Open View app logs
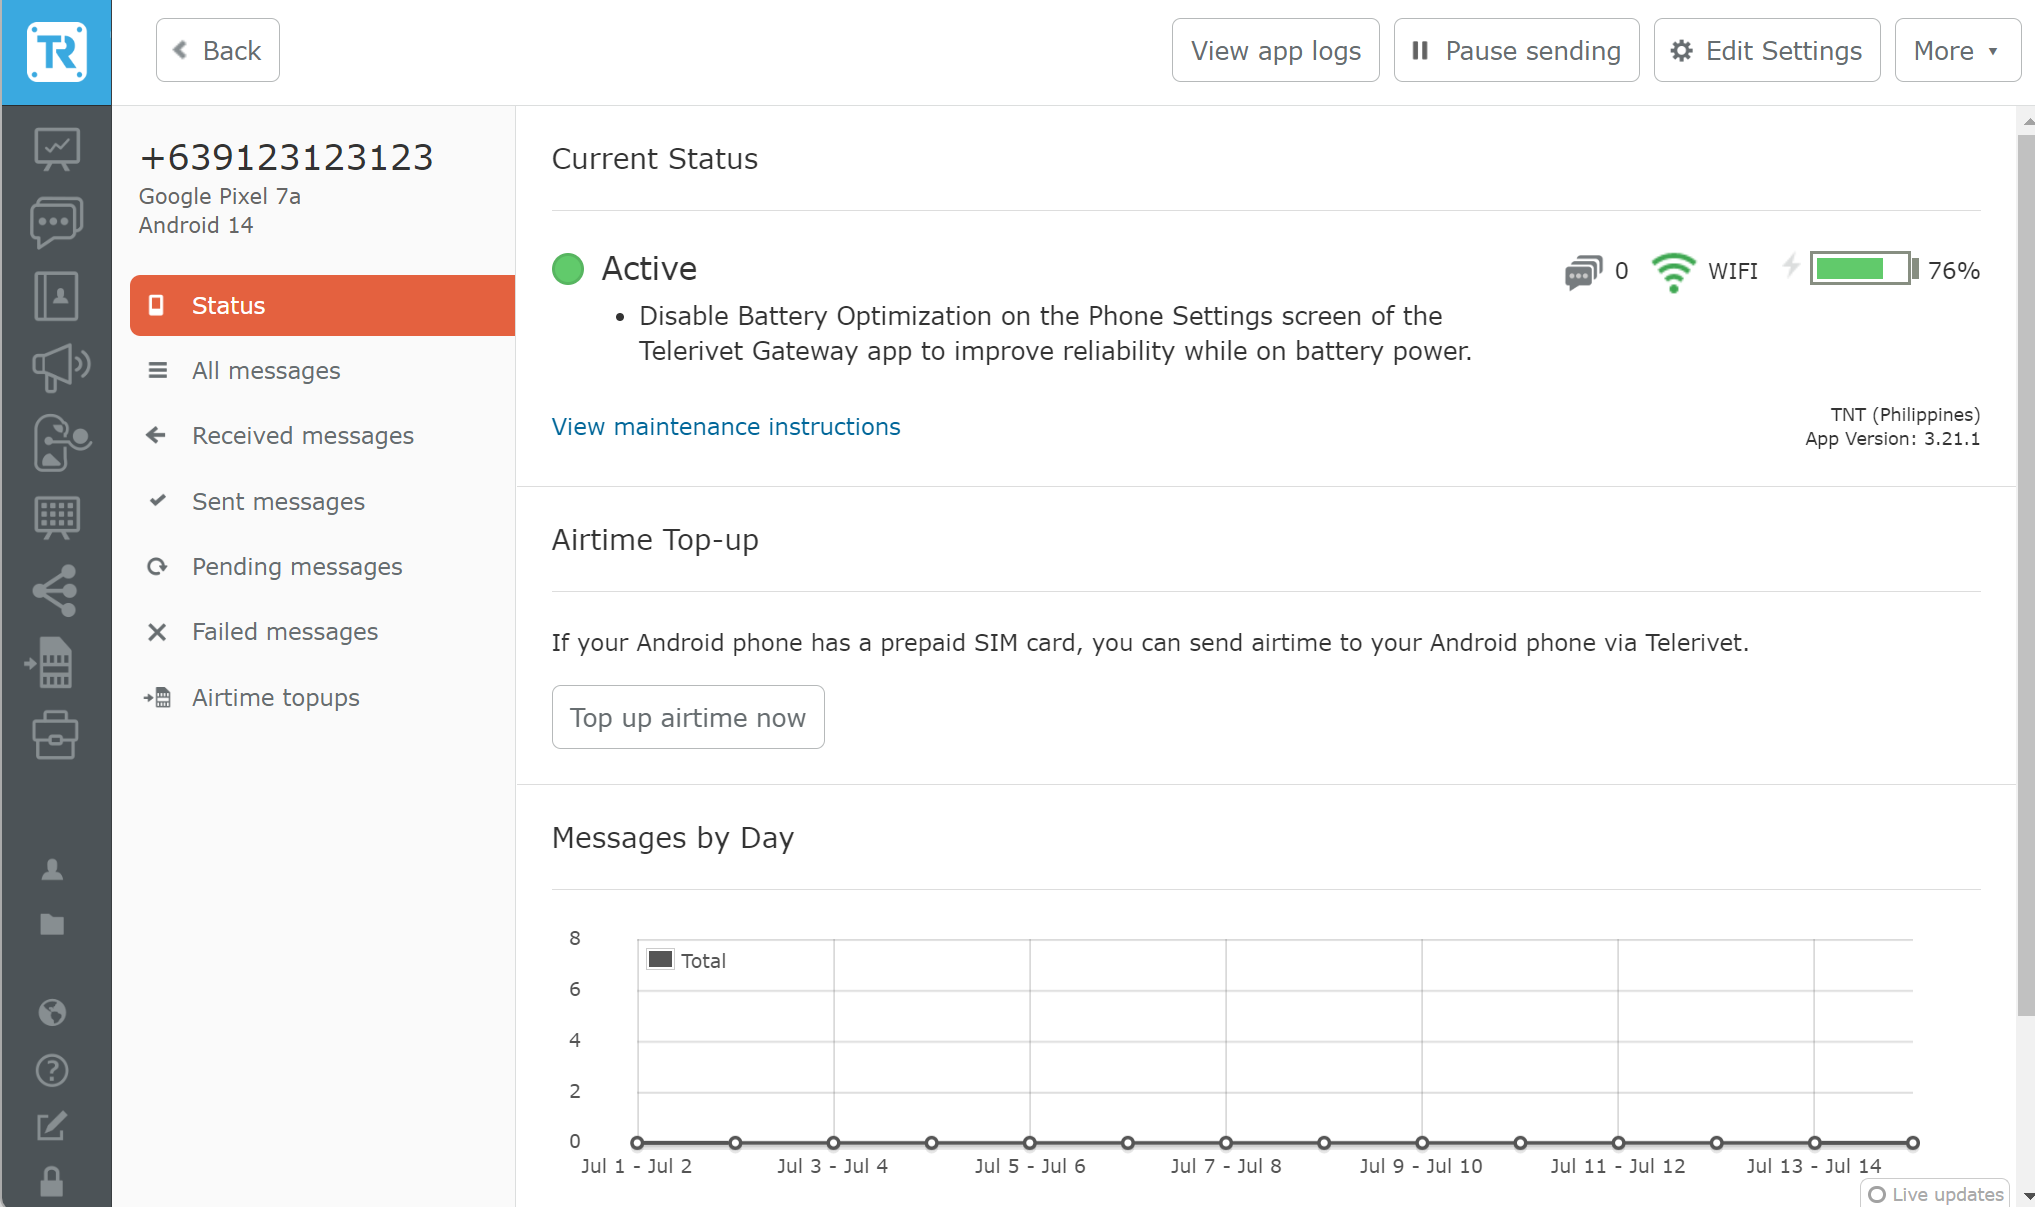The image size is (2035, 1207). 1275,50
